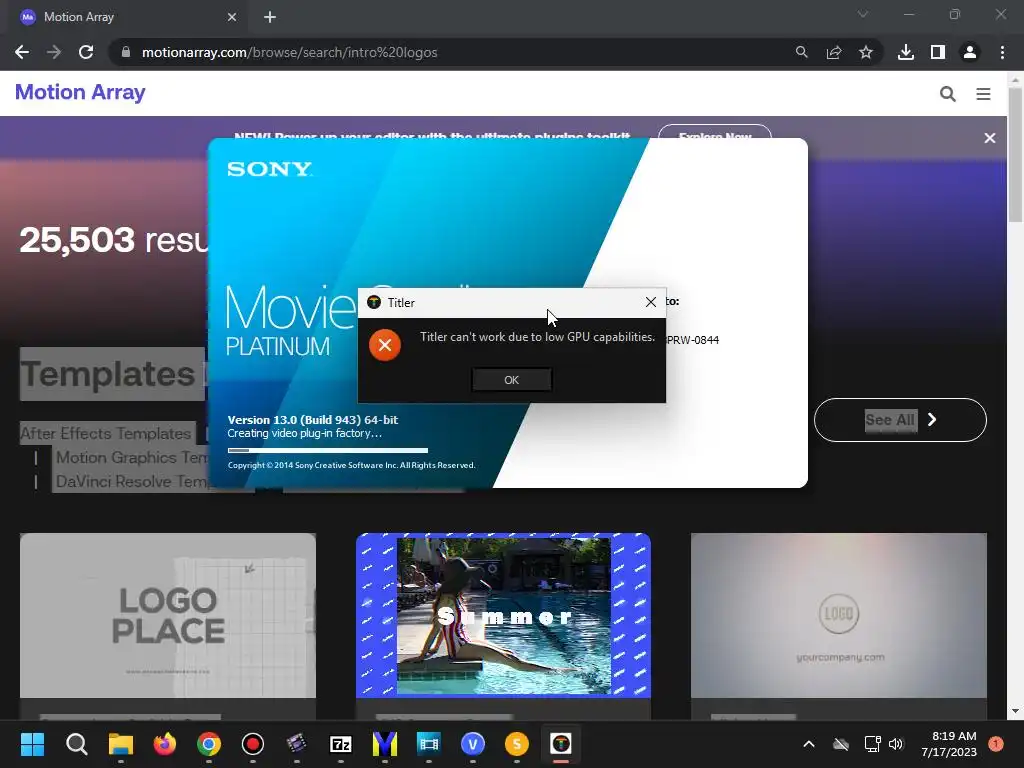
Task: Open the Windows Start menu
Action: coord(32,744)
